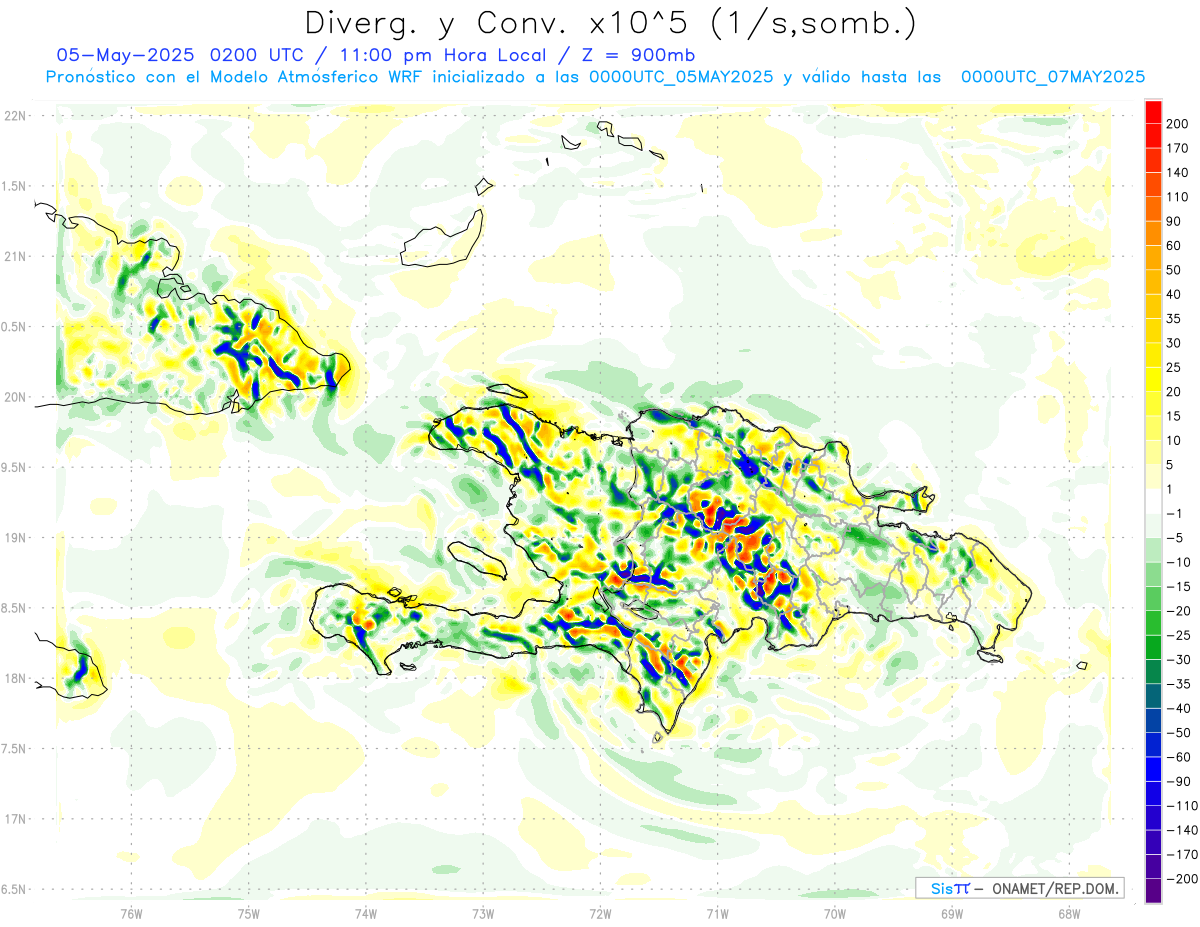Click the 7.5N latitude label
Image resolution: width=1200 pixels, height=927 pixels.
pyautogui.click(x=15, y=748)
